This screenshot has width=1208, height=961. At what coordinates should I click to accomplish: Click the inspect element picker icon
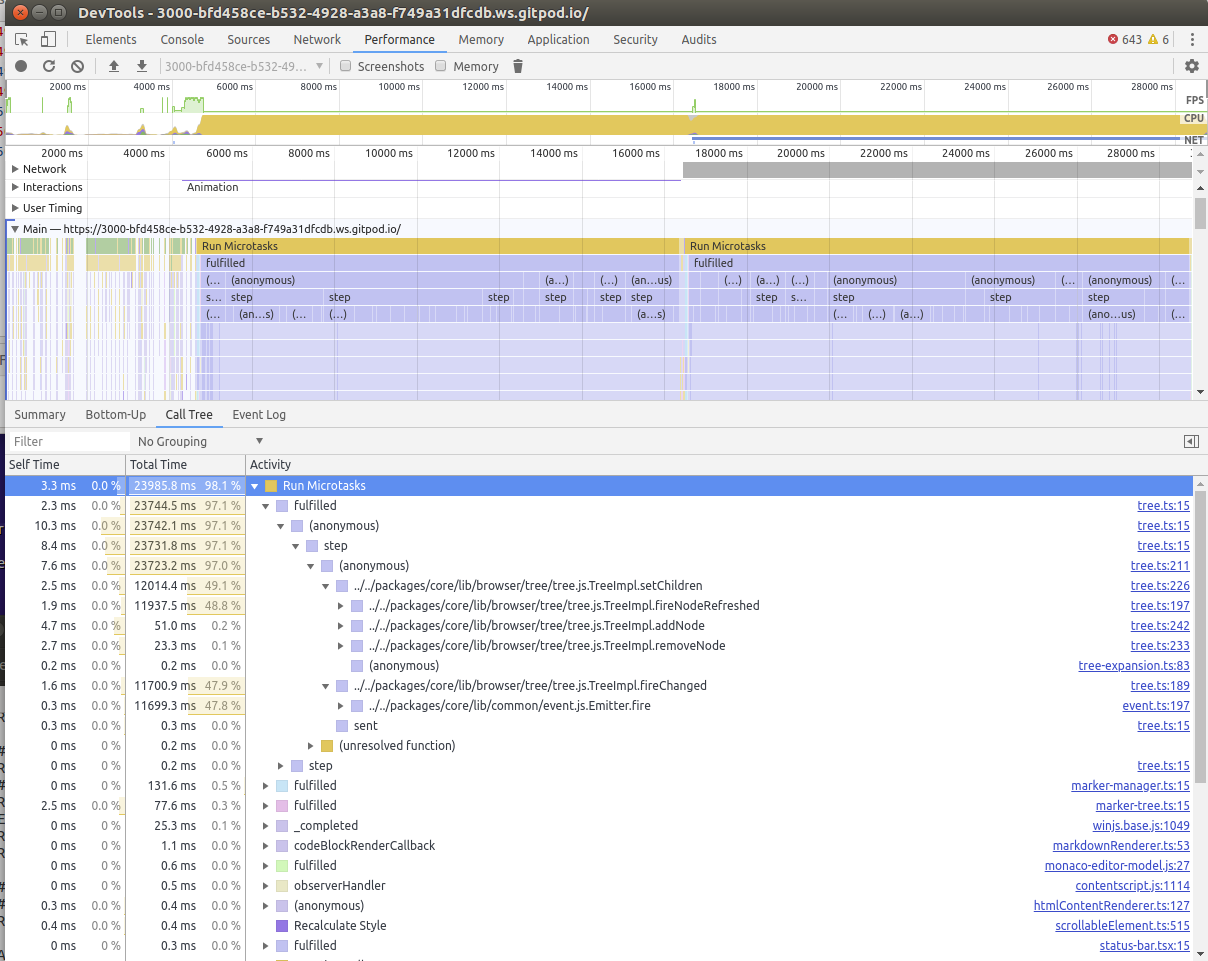click(22, 39)
